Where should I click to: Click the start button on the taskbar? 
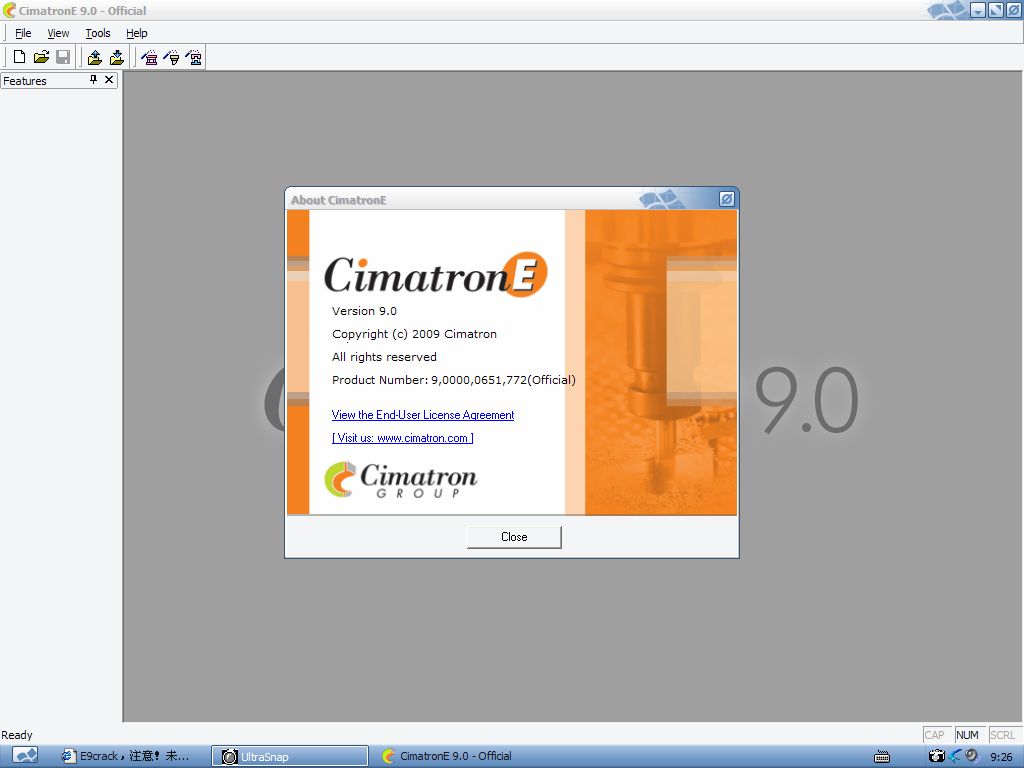(25, 756)
